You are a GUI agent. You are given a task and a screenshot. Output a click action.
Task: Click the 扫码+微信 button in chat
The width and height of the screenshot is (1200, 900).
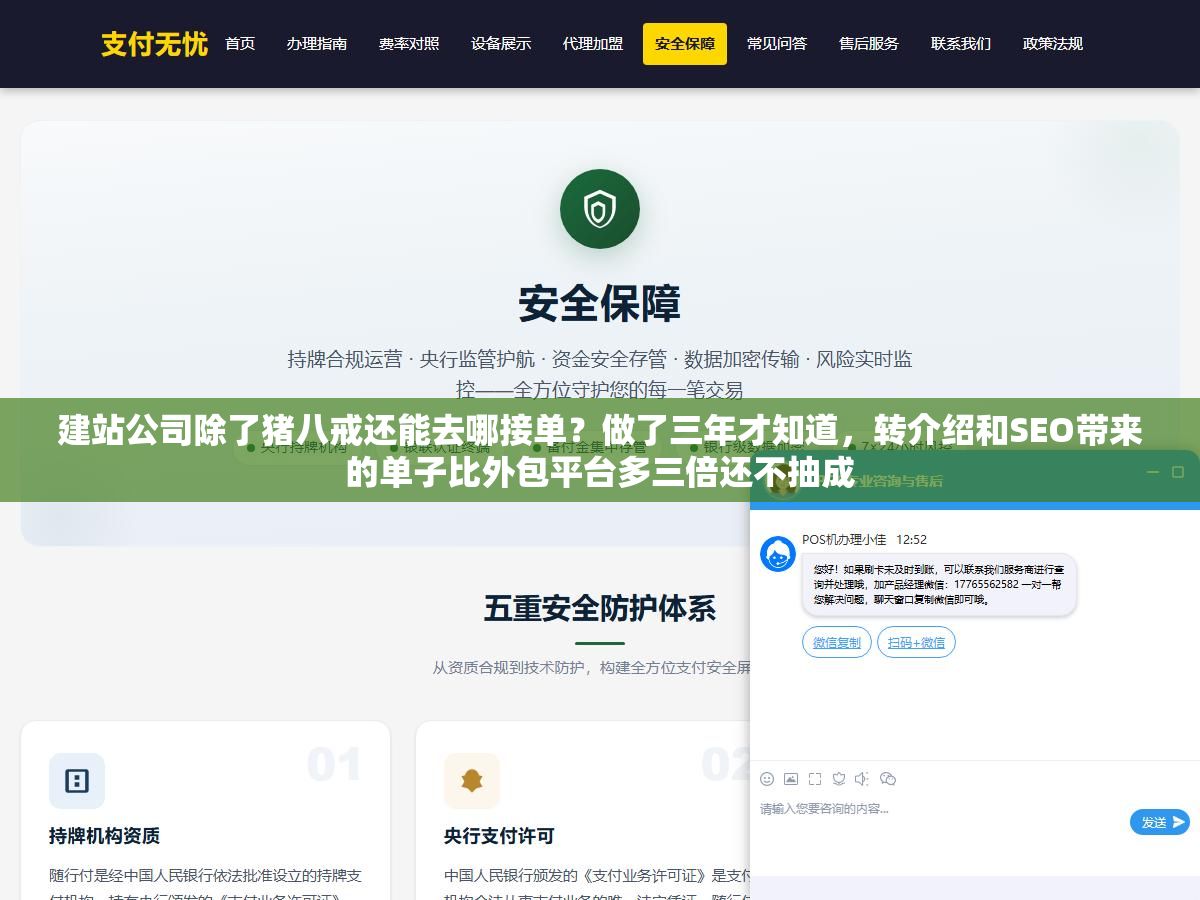(916, 642)
